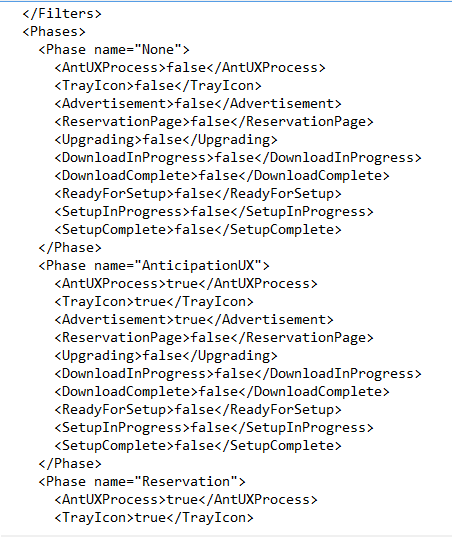Click the last TrayIcon true line
This screenshot has width=452, height=537.
click(154, 517)
